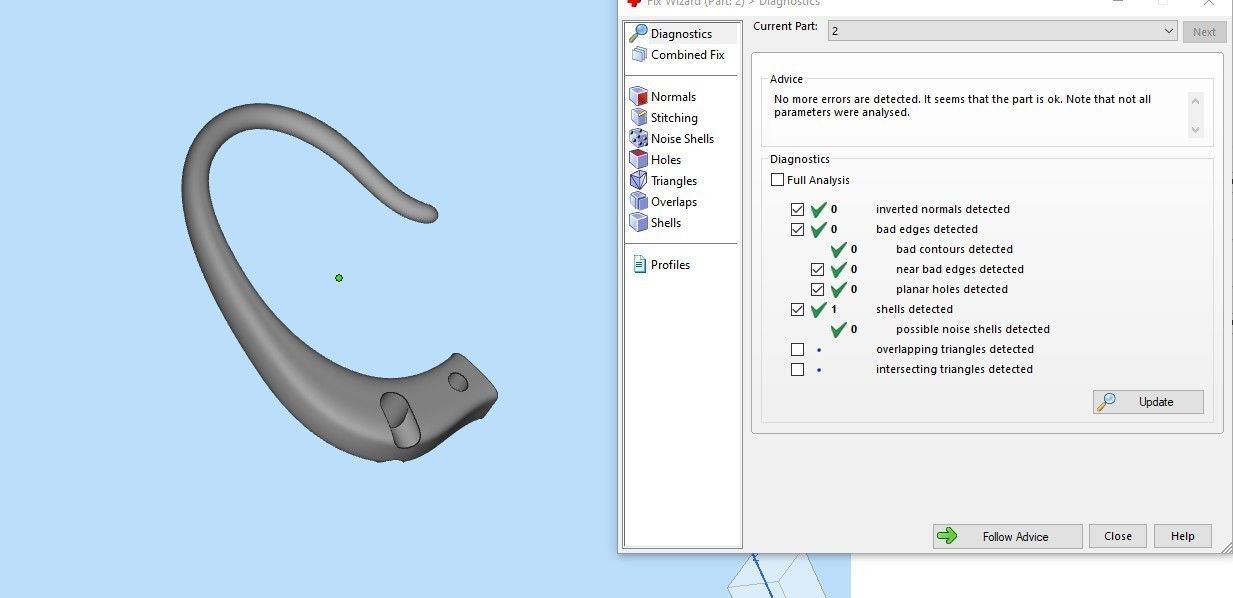Enable overlapping triangles detection
1233x598 pixels.
pos(797,349)
